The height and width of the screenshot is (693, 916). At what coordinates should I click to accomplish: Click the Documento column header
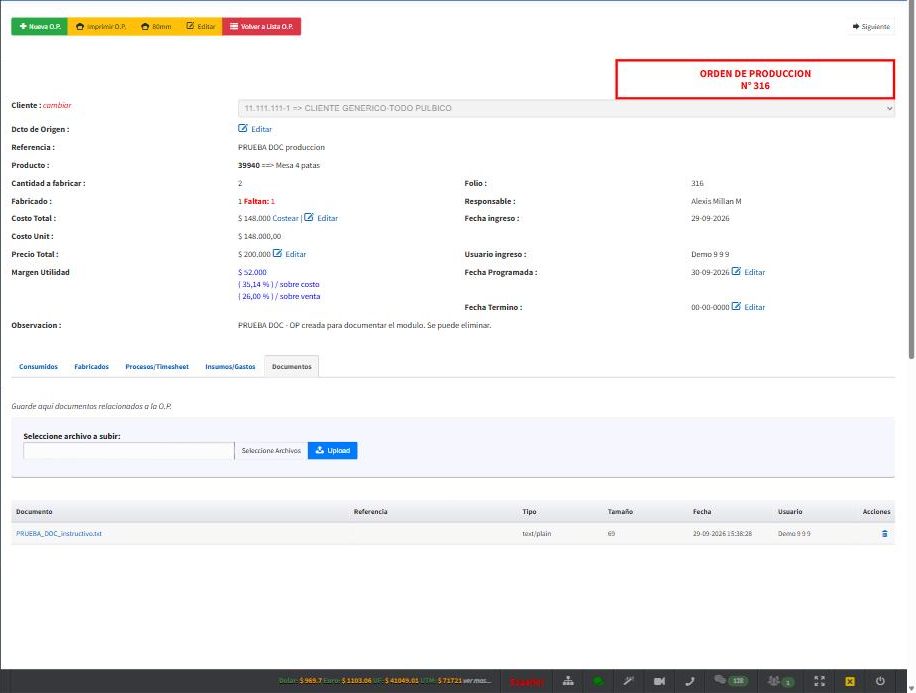pyautogui.click(x=34, y=511)
